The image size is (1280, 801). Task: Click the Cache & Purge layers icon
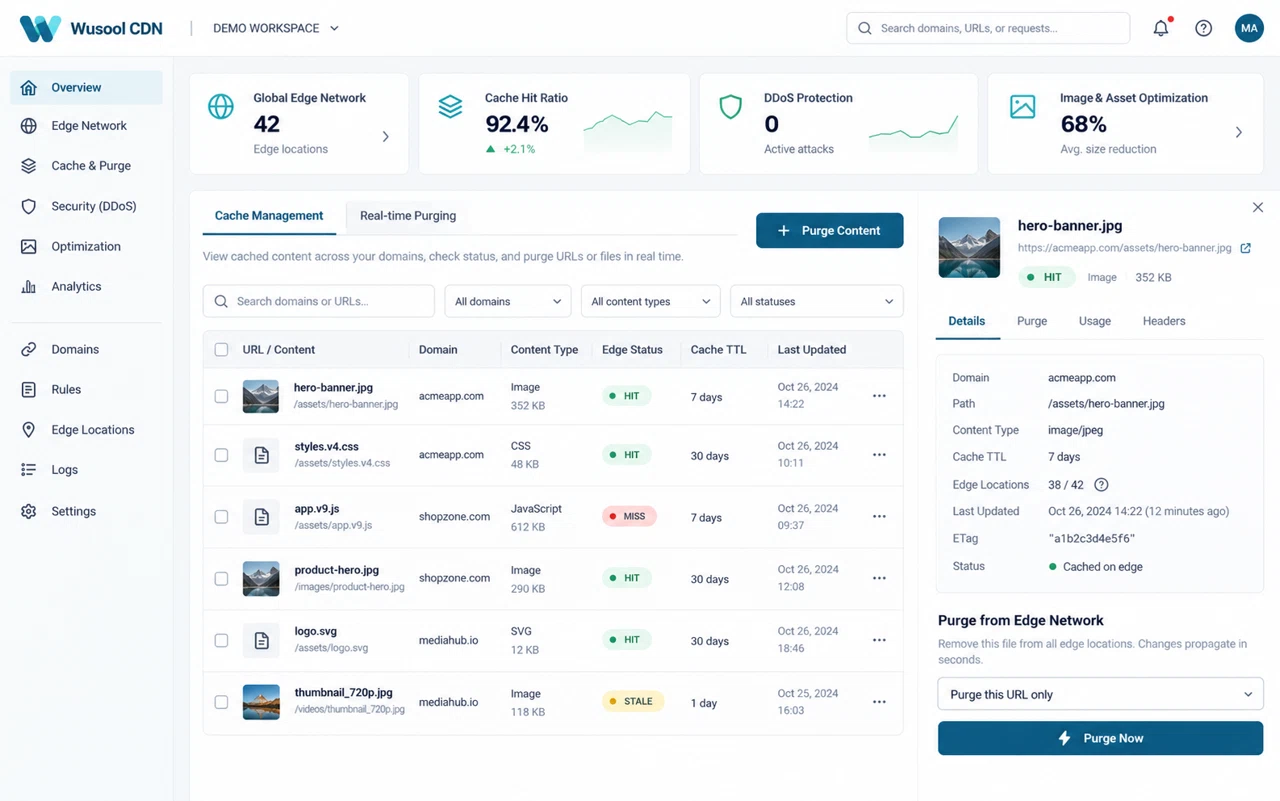click(x=29, y=166)
